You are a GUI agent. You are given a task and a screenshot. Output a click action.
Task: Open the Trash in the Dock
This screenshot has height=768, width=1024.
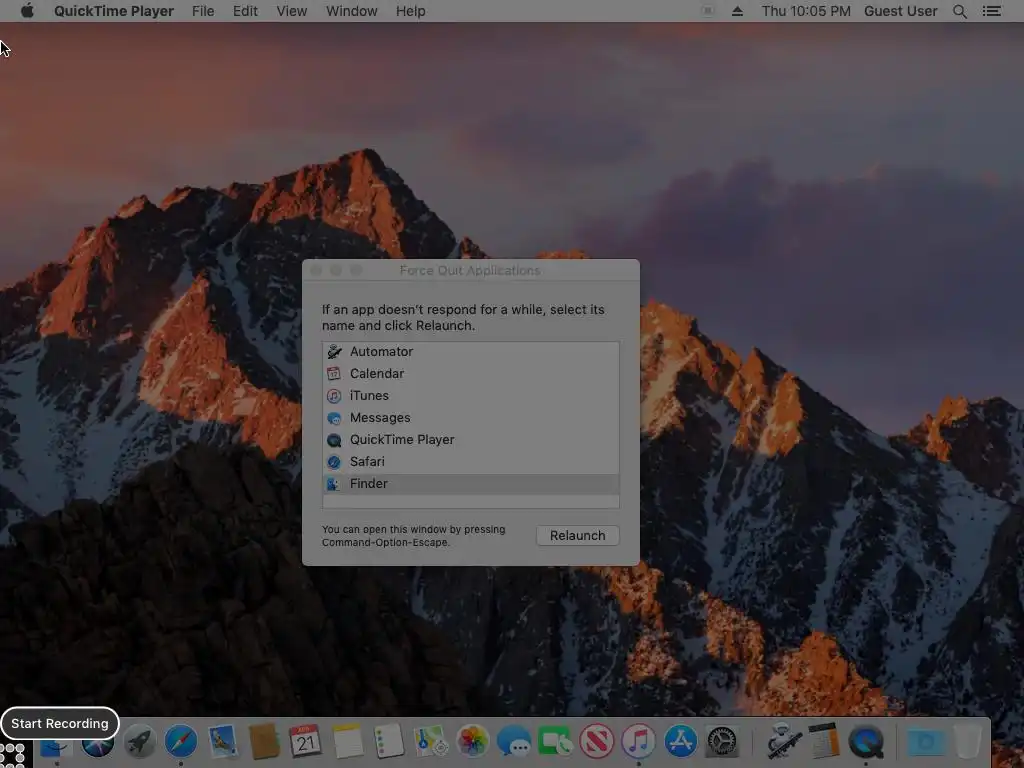968,741
